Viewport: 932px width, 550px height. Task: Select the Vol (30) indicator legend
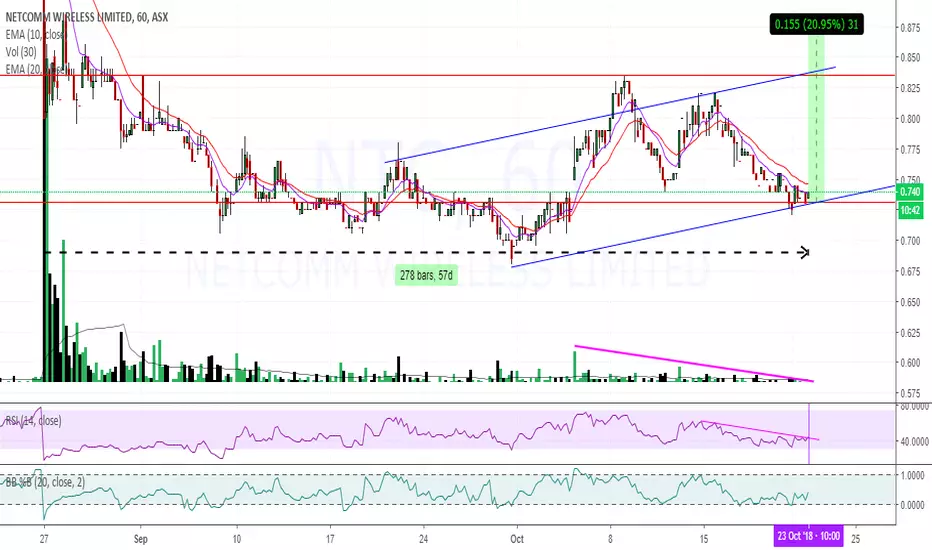coord(21,52)
